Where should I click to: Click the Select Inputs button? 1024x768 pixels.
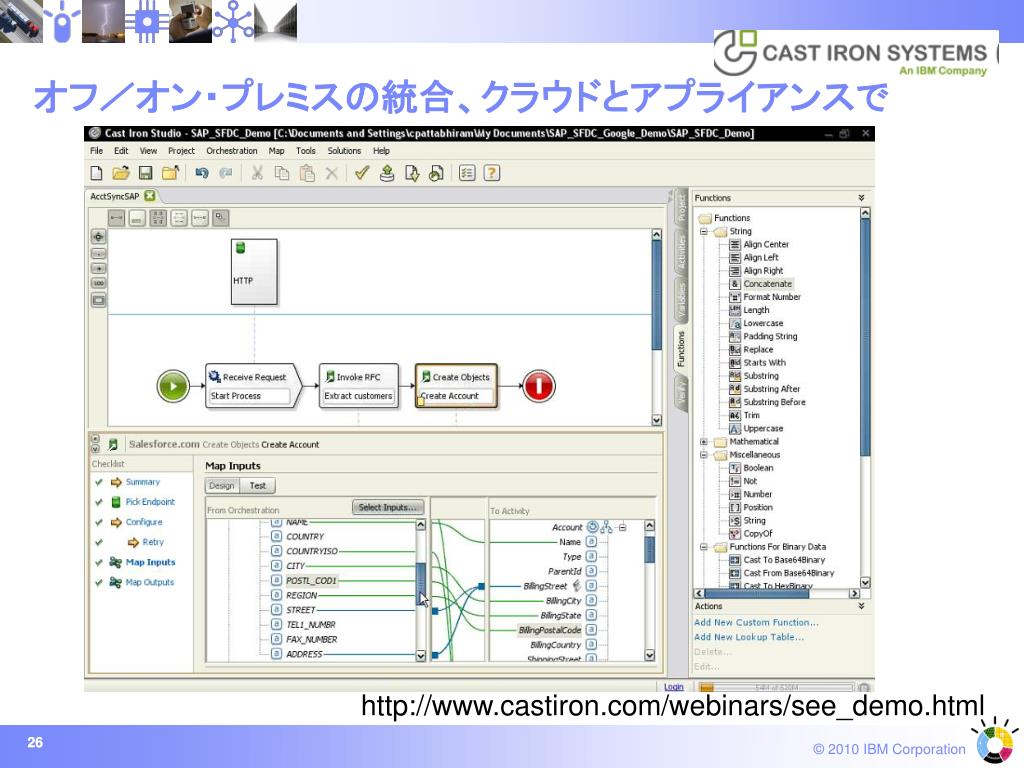pos(388,507)
